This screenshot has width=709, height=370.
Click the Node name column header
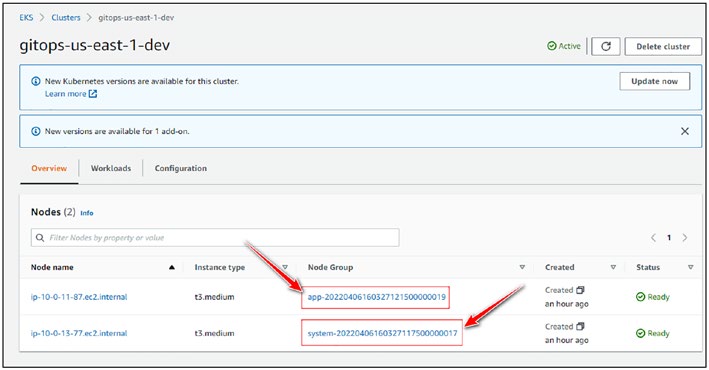(x=52, y=267)
